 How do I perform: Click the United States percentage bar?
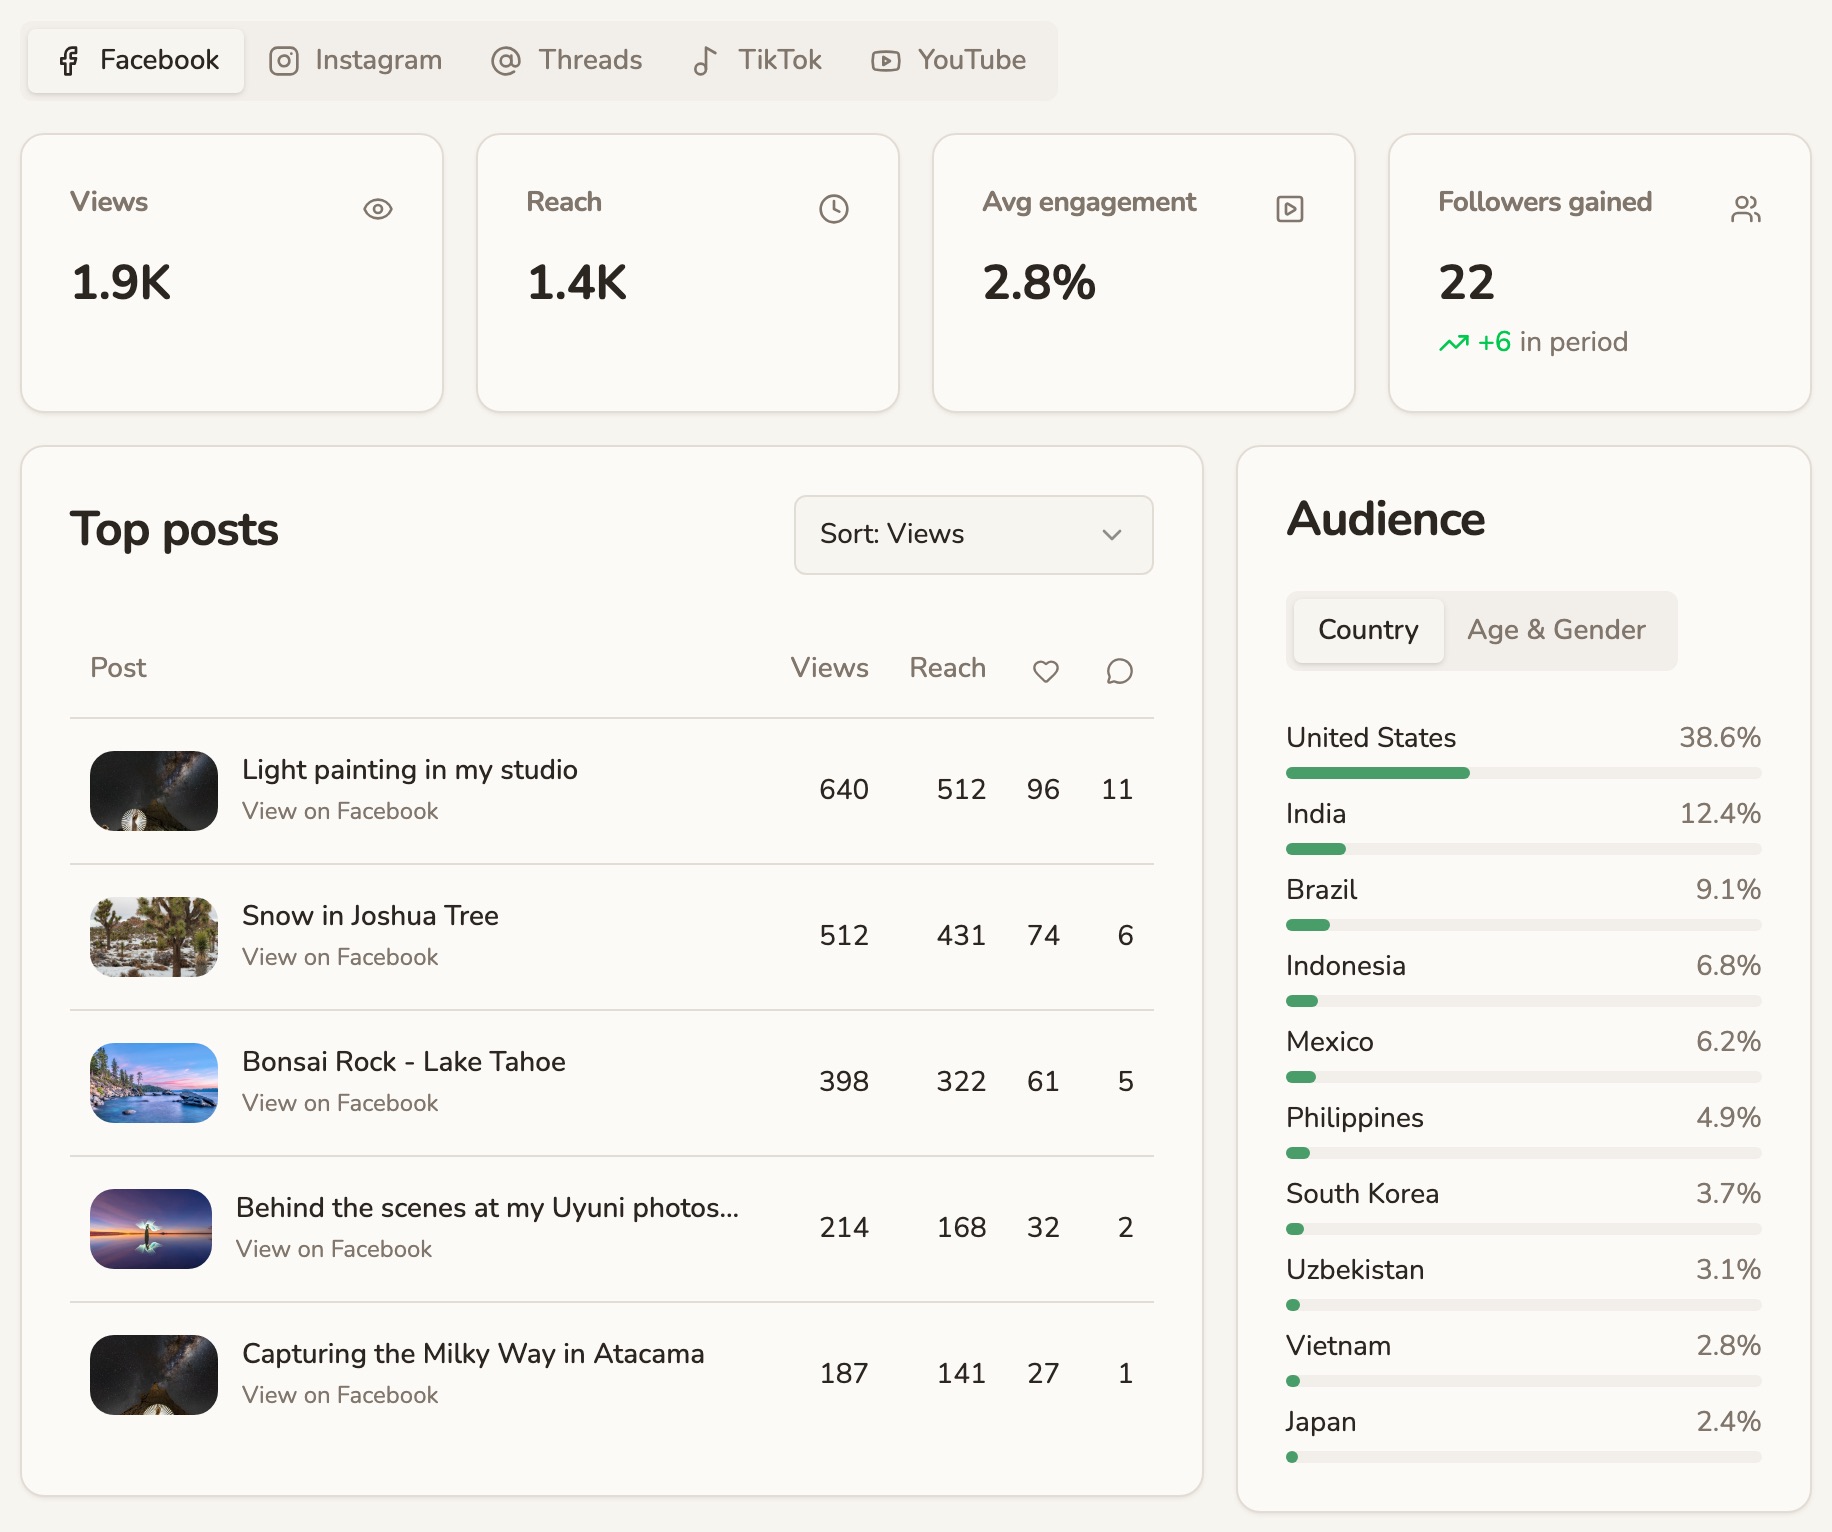[1523, 773]
